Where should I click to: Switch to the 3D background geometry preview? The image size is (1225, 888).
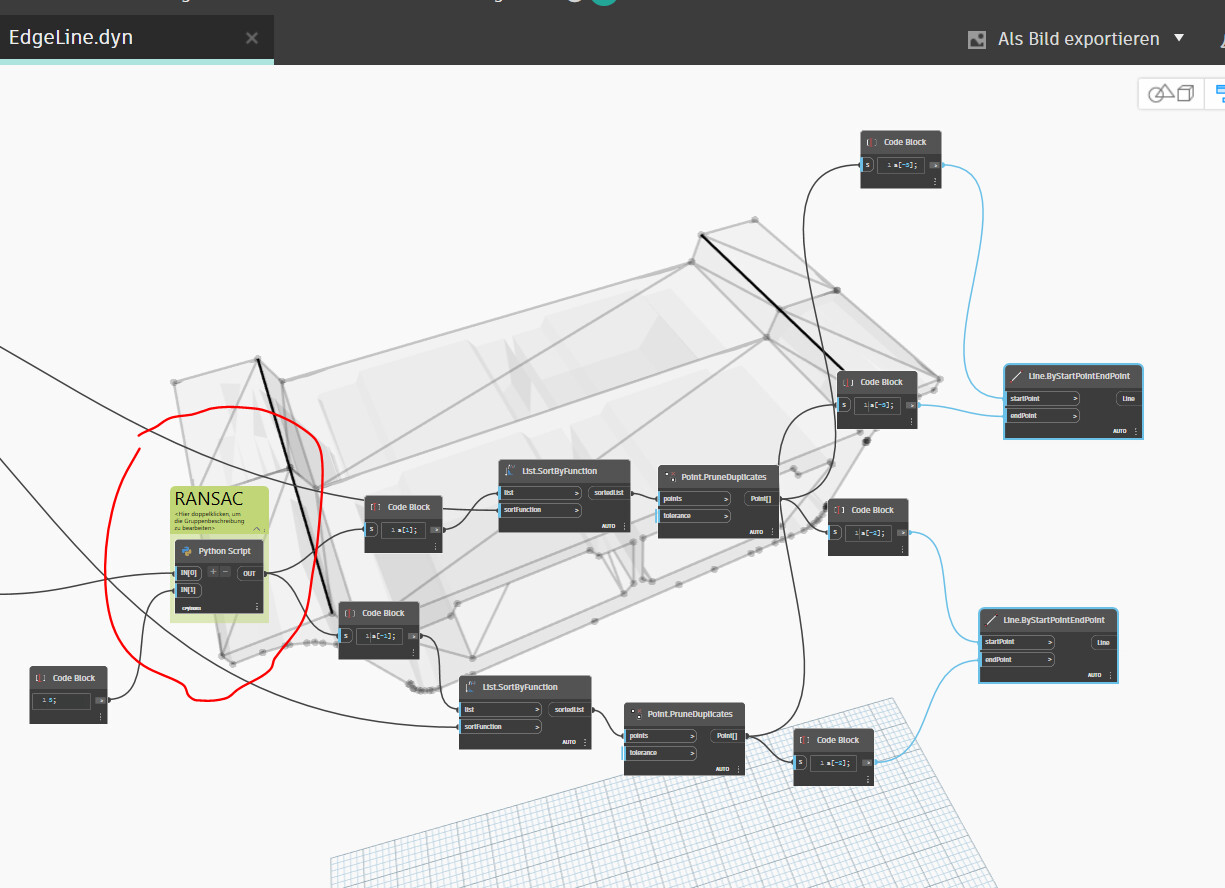coord(1171,94)
